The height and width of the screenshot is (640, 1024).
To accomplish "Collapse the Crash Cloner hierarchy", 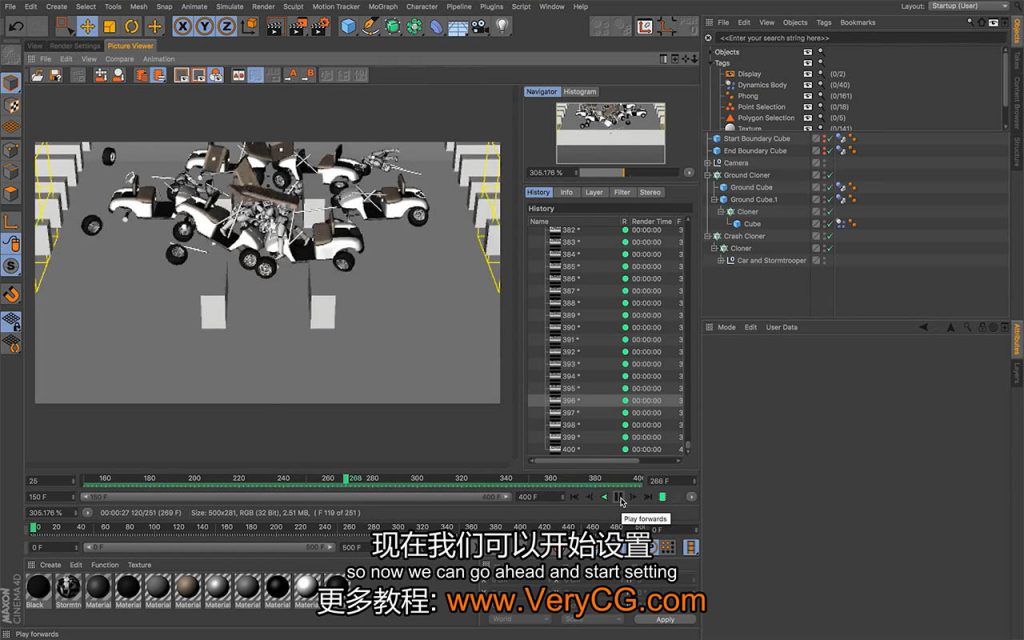I will [707, 236].
